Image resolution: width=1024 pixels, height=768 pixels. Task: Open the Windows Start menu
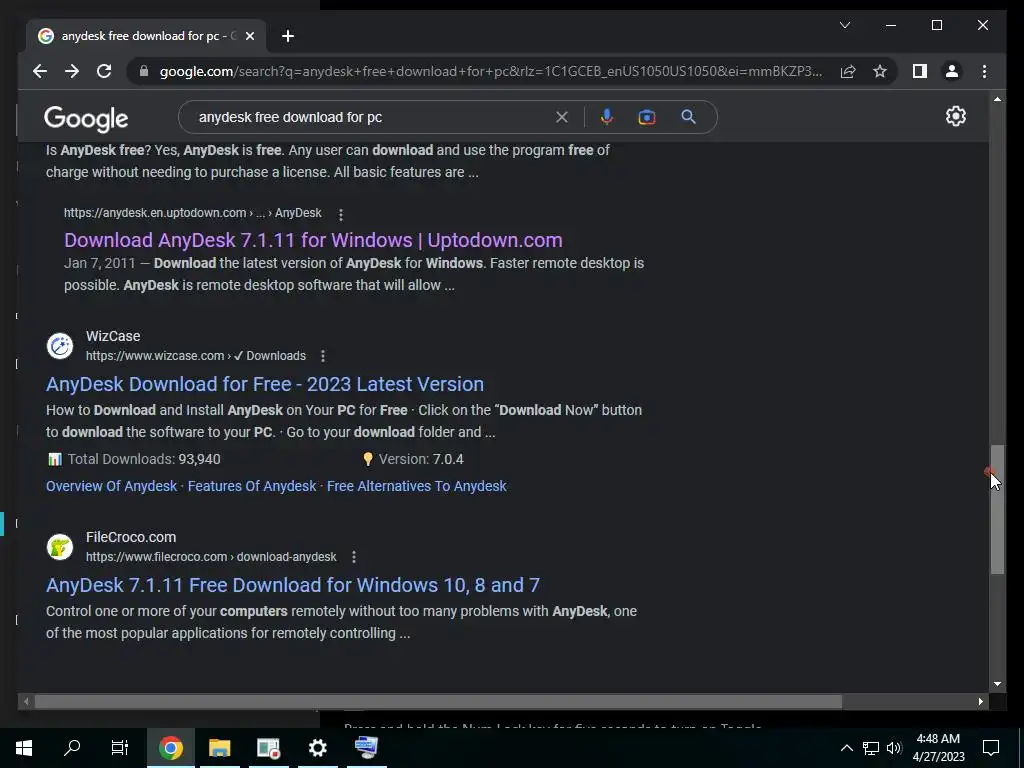tap(24, 748)
